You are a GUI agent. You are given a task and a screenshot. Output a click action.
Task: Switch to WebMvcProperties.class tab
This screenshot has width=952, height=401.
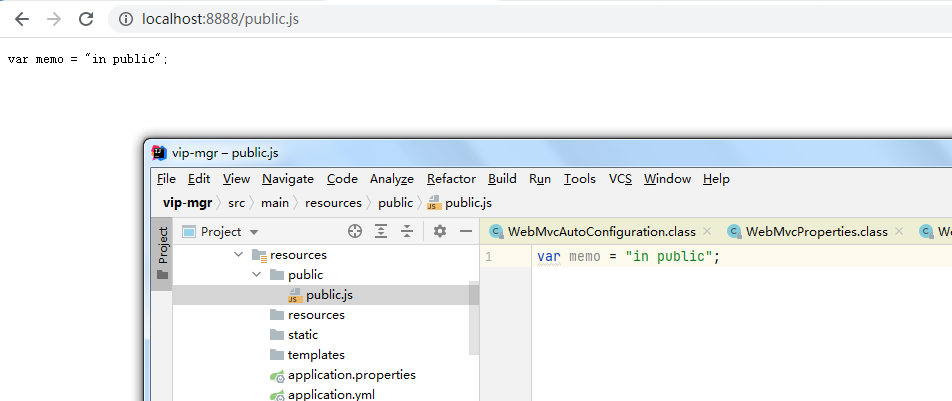tap(817, 231)
